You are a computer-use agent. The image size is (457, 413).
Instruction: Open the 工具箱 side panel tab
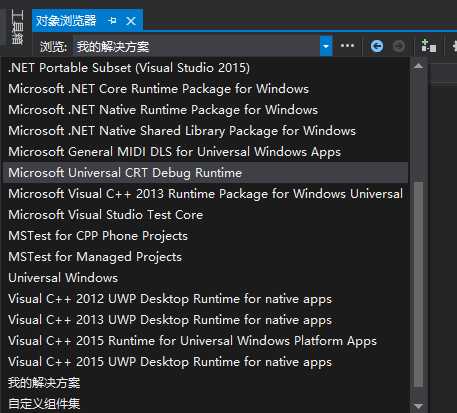tap(17, 27)
